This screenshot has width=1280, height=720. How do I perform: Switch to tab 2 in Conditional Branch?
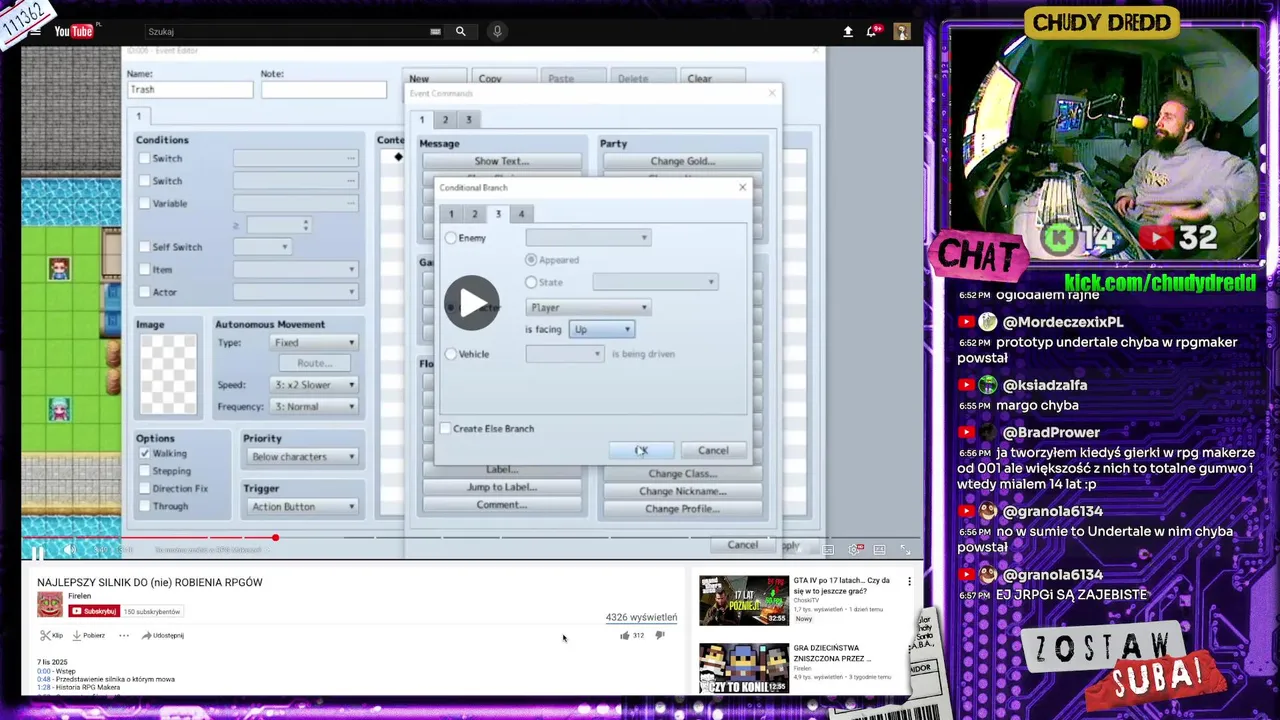[x=475, y=214]
